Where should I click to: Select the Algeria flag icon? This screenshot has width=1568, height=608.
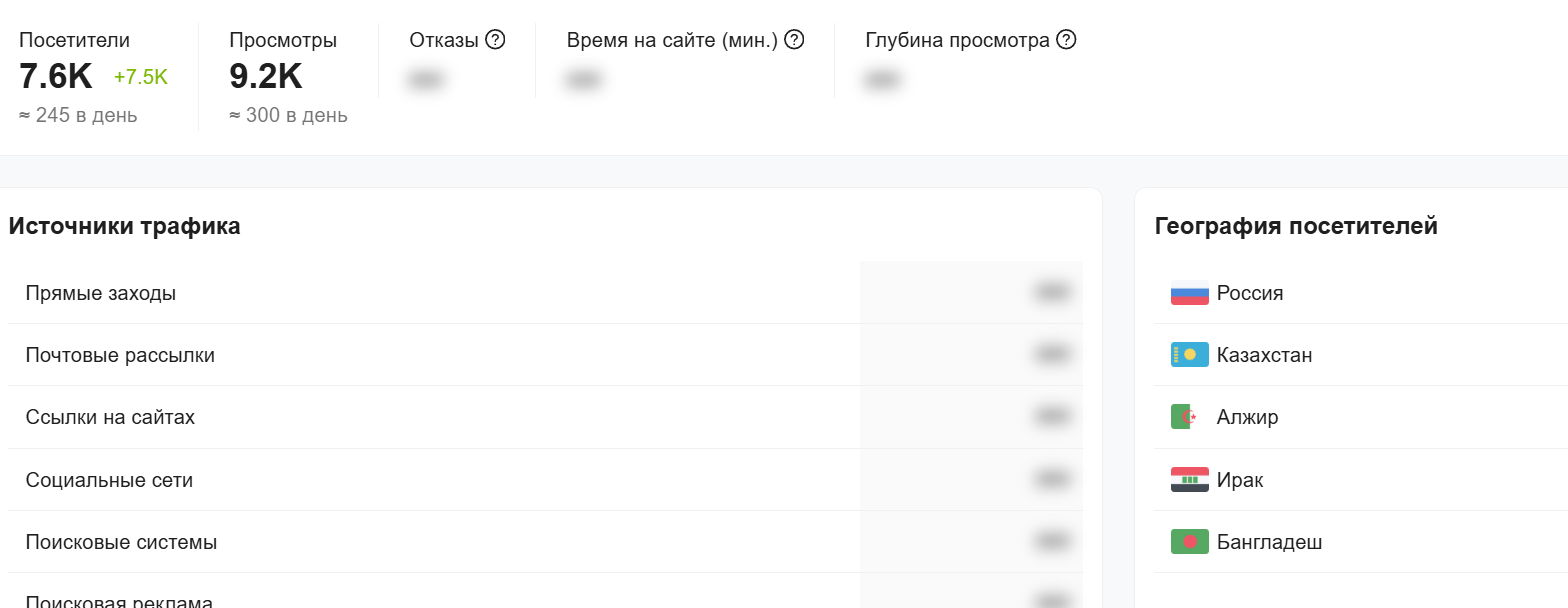[1189, 418]
